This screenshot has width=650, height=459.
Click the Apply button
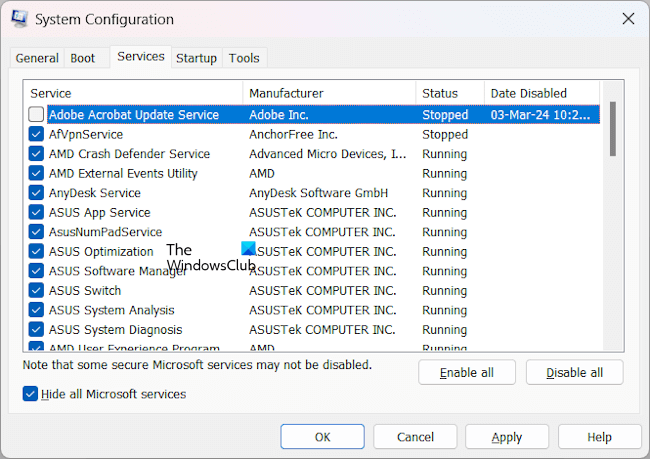507,437
